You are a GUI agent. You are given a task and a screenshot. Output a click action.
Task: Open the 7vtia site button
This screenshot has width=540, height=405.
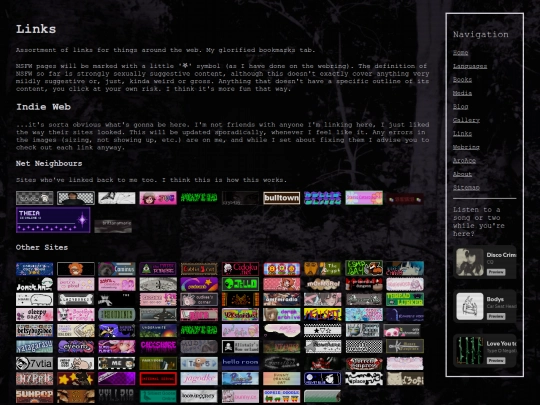[x=34, y=363]
